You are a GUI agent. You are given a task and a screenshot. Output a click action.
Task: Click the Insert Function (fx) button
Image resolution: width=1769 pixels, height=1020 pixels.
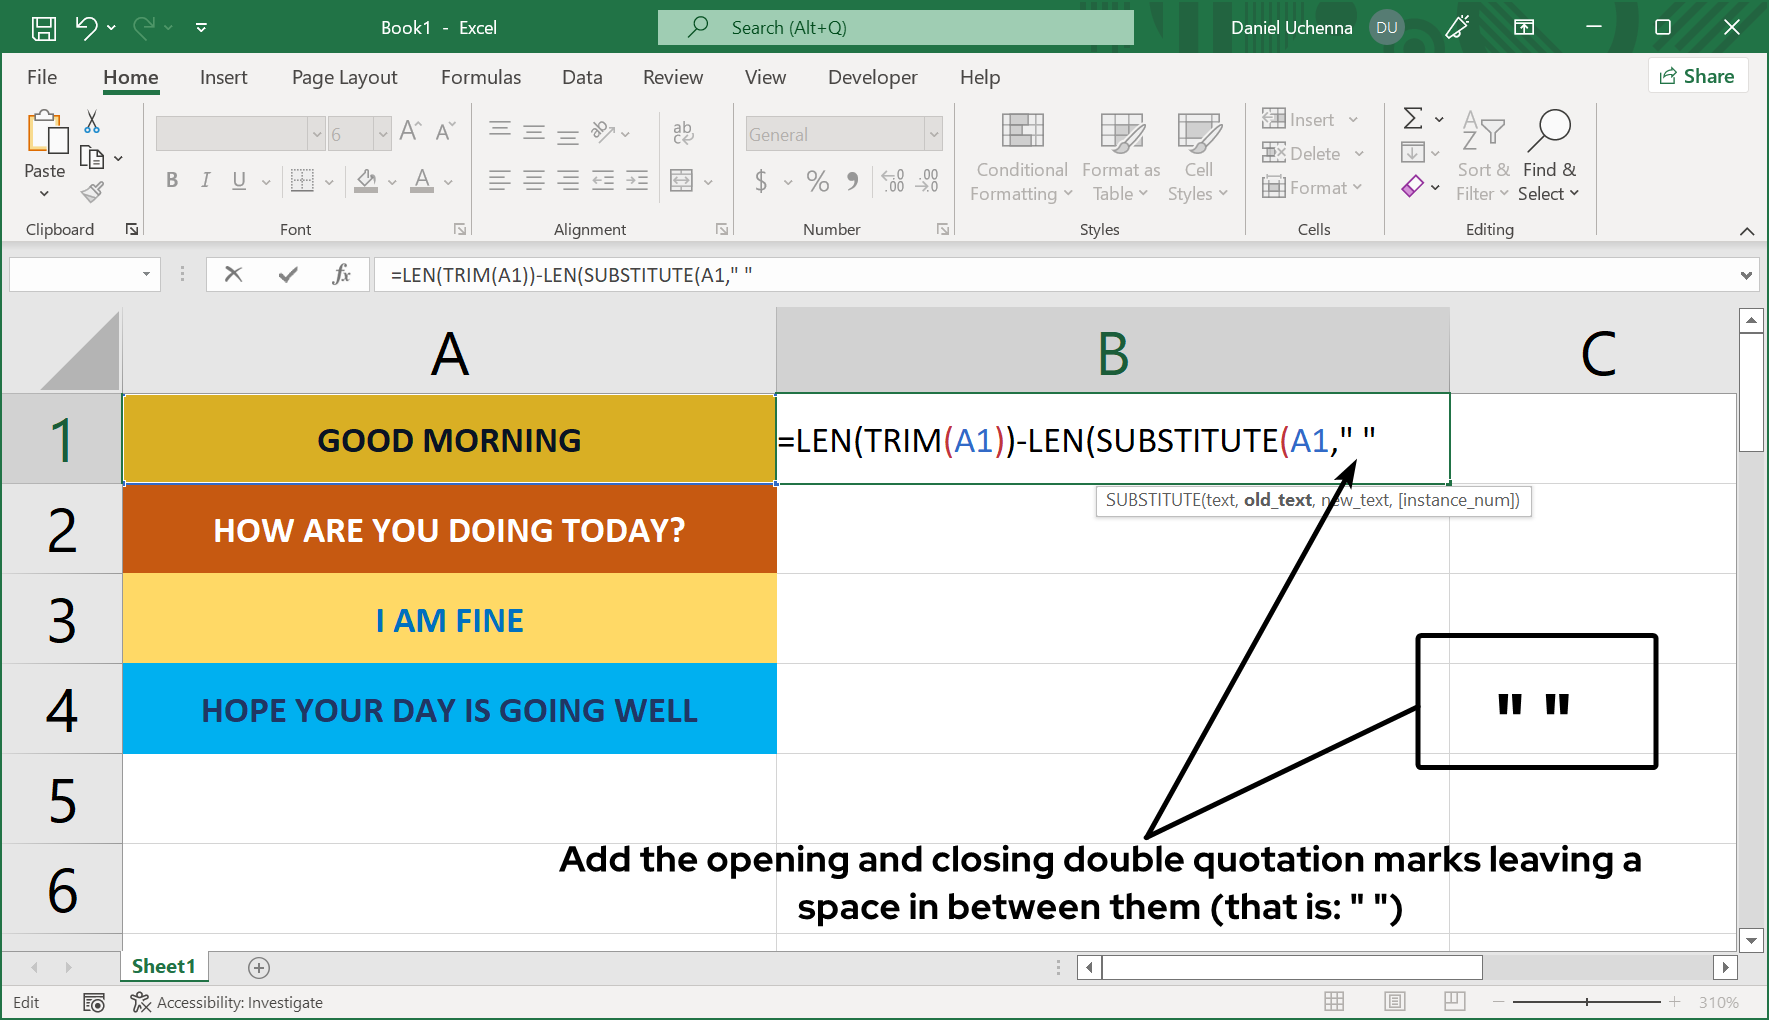pos(342,274)
